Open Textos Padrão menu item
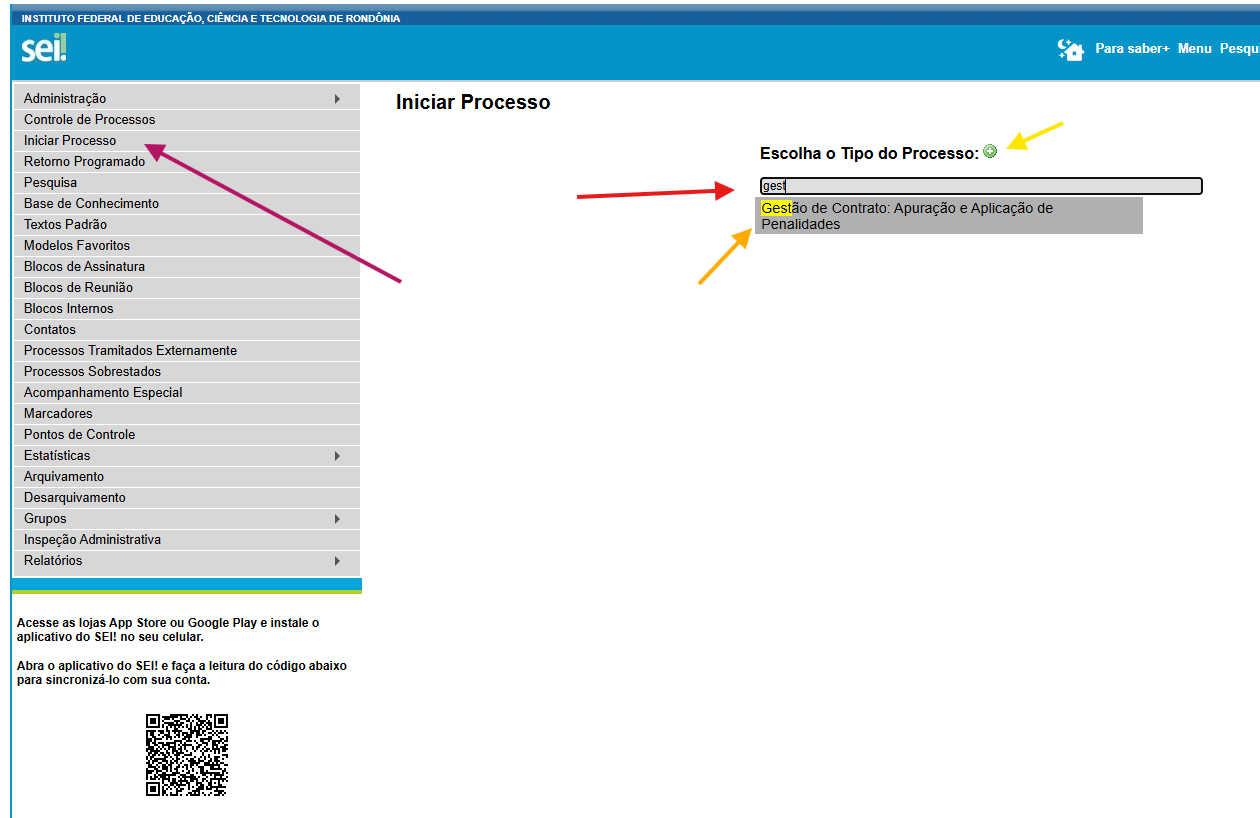The image size is (1260, 818). [x=65, y=225]
